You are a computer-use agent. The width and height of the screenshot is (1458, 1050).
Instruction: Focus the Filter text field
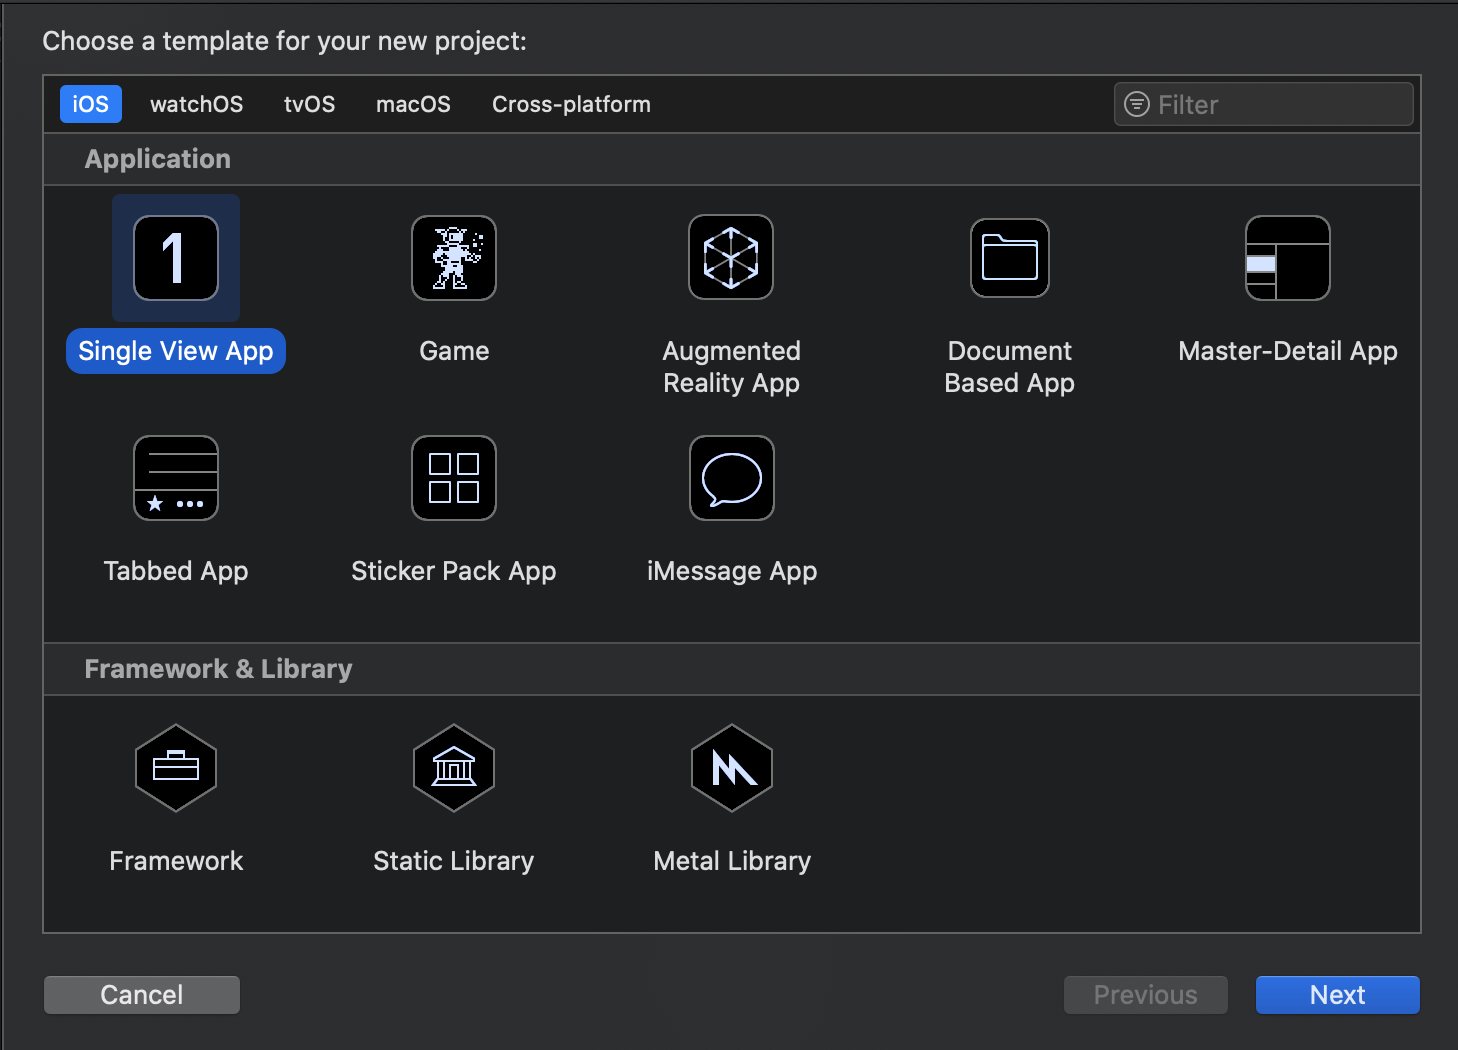click(x=1264, y=104)
